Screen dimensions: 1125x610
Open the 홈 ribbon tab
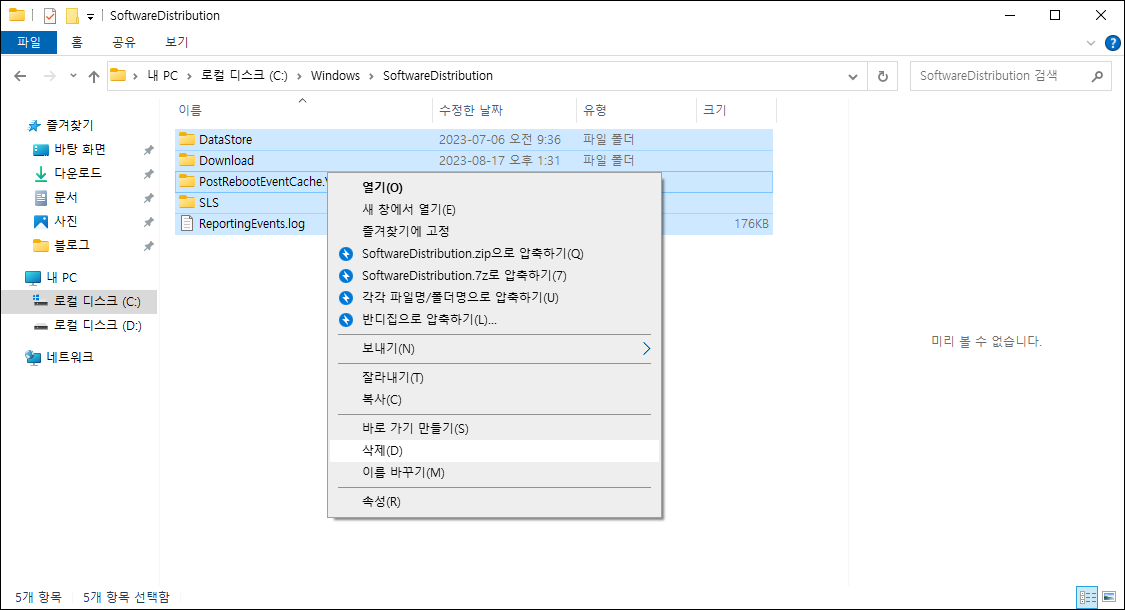[77, 42]
